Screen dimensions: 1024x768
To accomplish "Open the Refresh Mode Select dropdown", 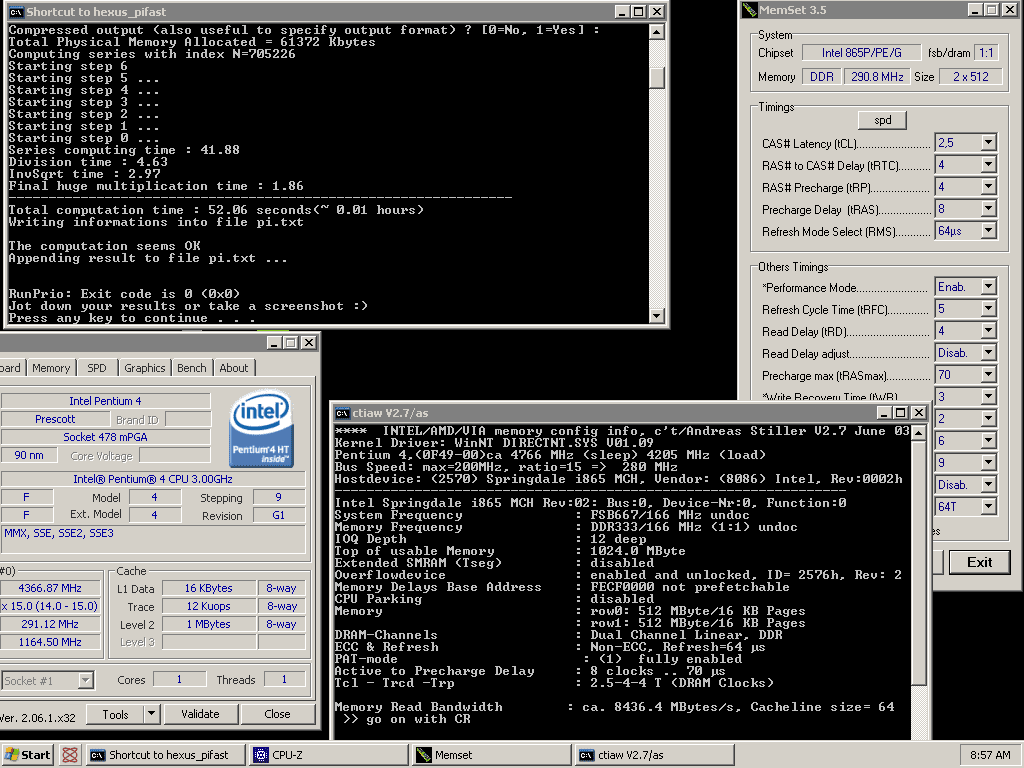I will click(x=989, y=231).
